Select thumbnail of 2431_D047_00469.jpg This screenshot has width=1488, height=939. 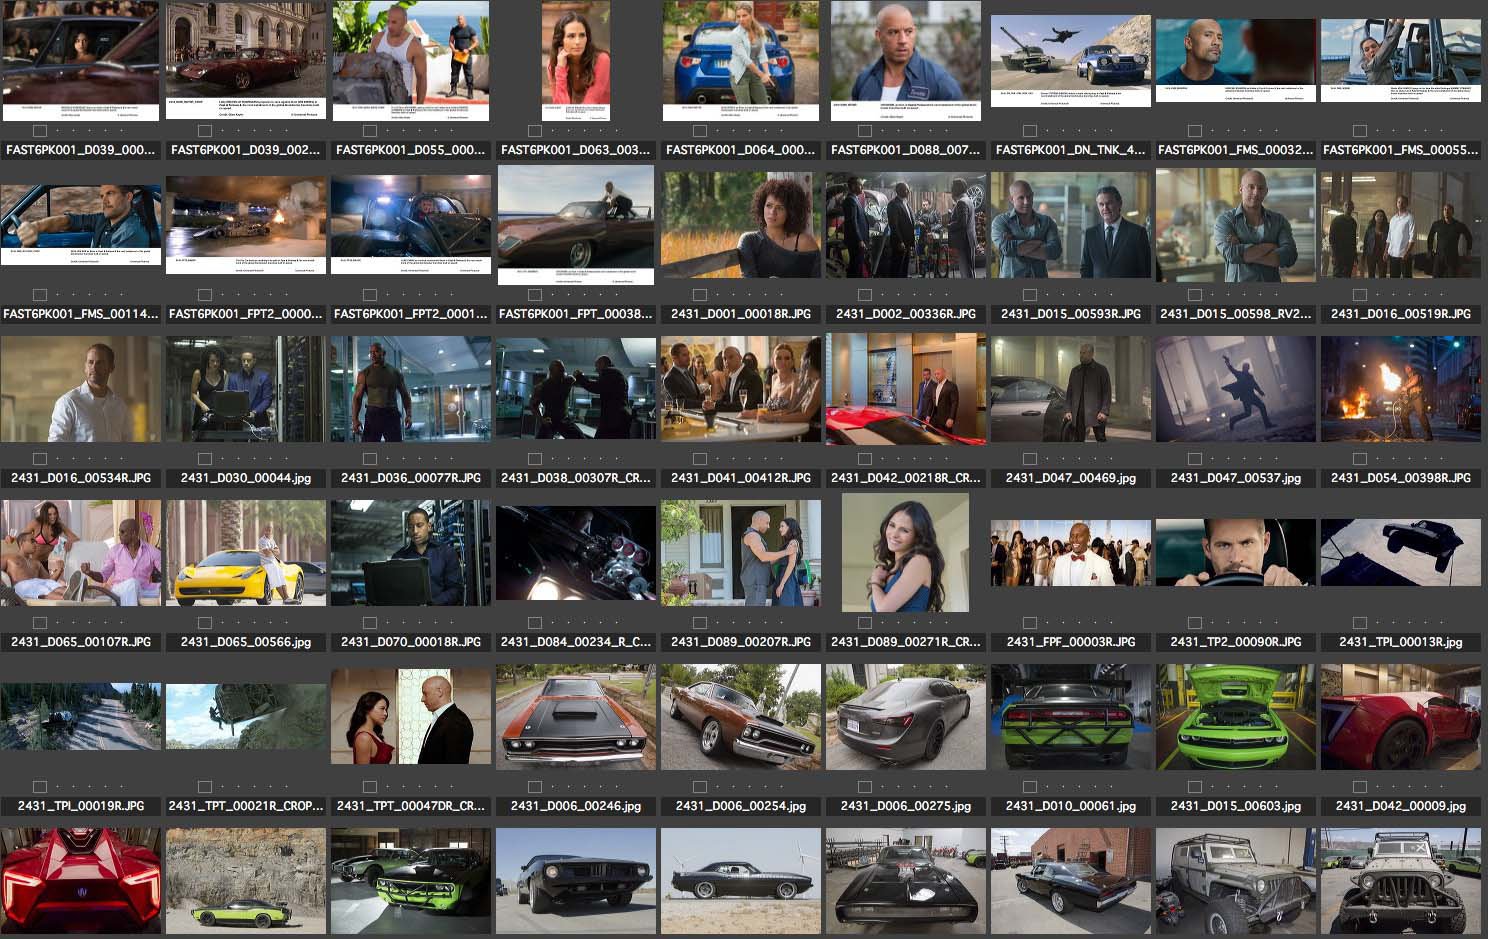[x=1071, y=389]
